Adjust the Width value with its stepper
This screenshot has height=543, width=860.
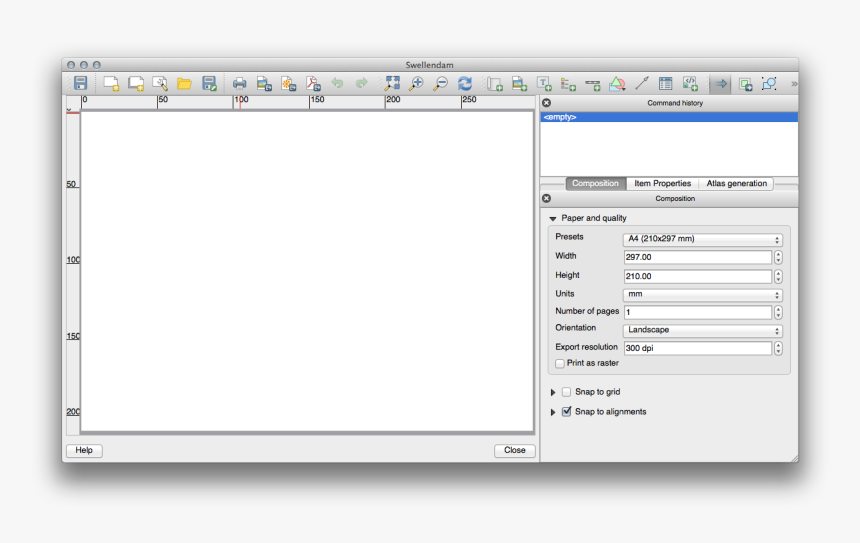[778, 257]
